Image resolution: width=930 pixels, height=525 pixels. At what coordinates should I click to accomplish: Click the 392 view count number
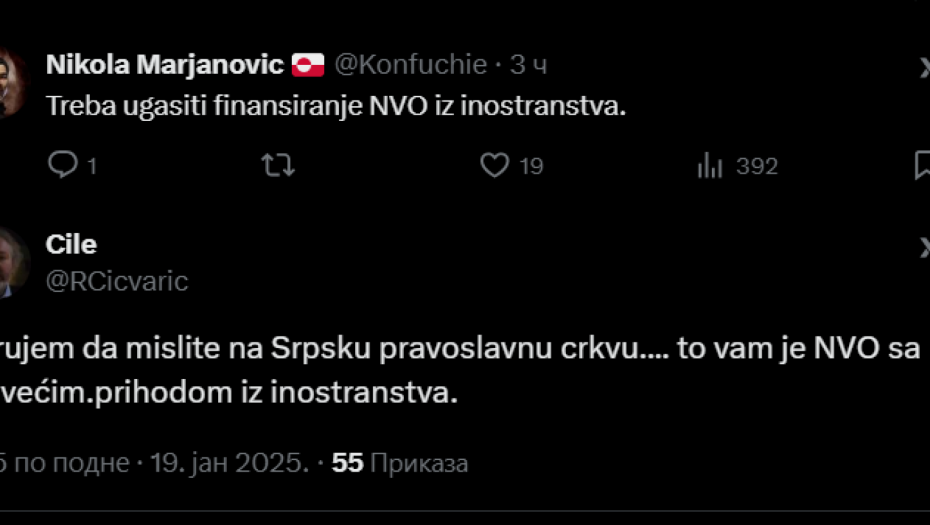click(x=757, y=166)
